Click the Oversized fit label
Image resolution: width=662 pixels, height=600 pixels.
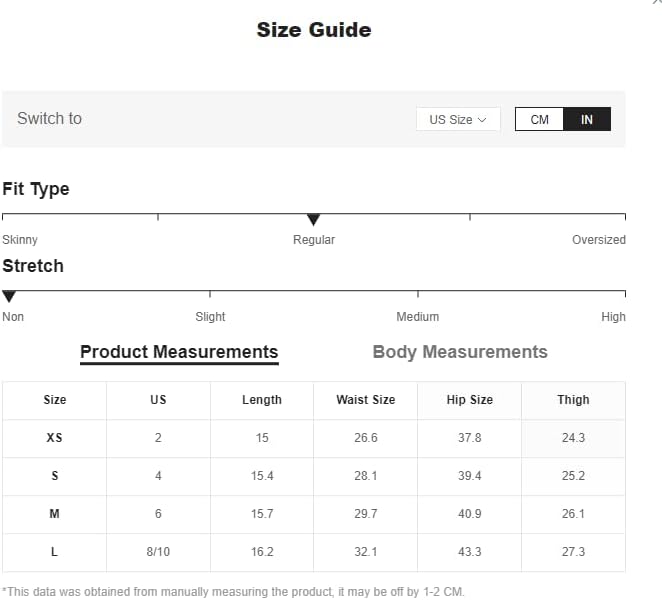pyautogui.click(x=598, y=240)
